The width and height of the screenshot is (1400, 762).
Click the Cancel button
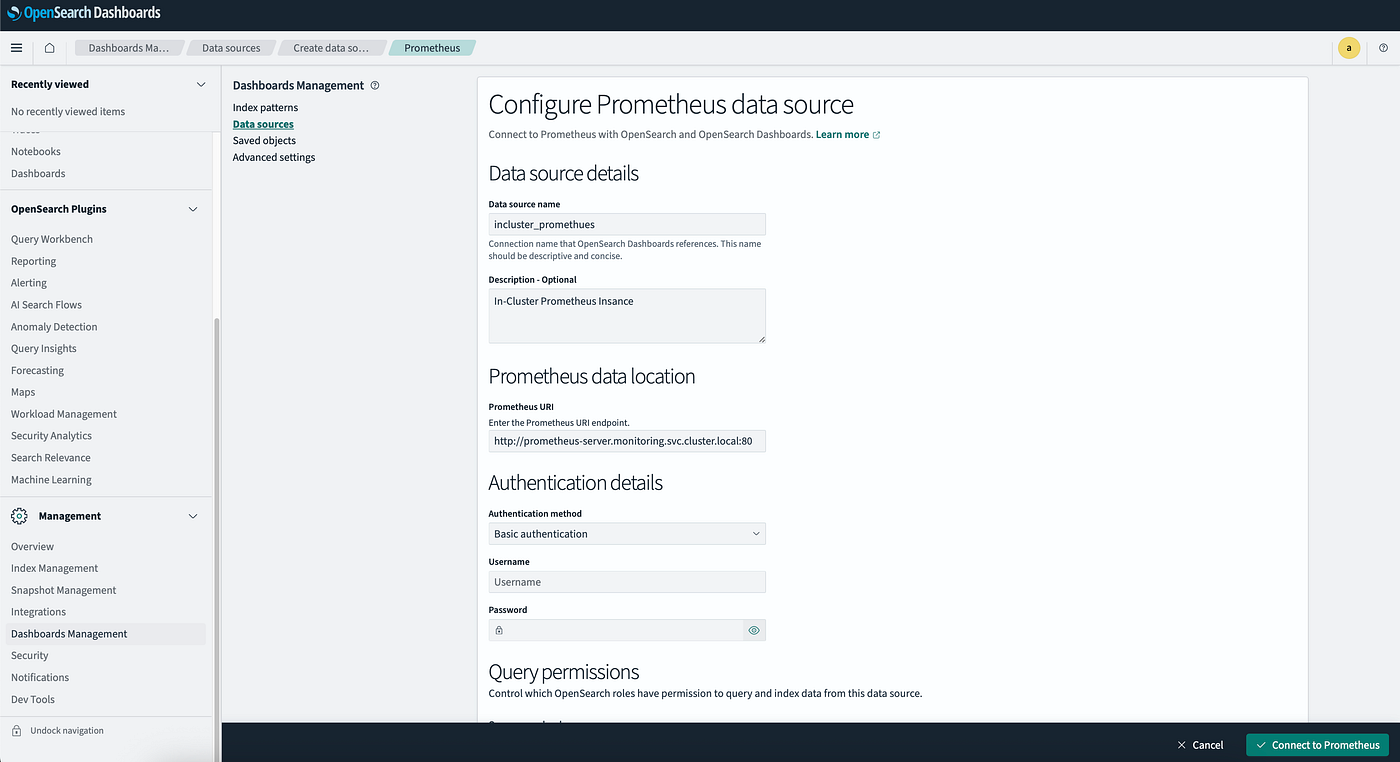tap(1200, 745)
